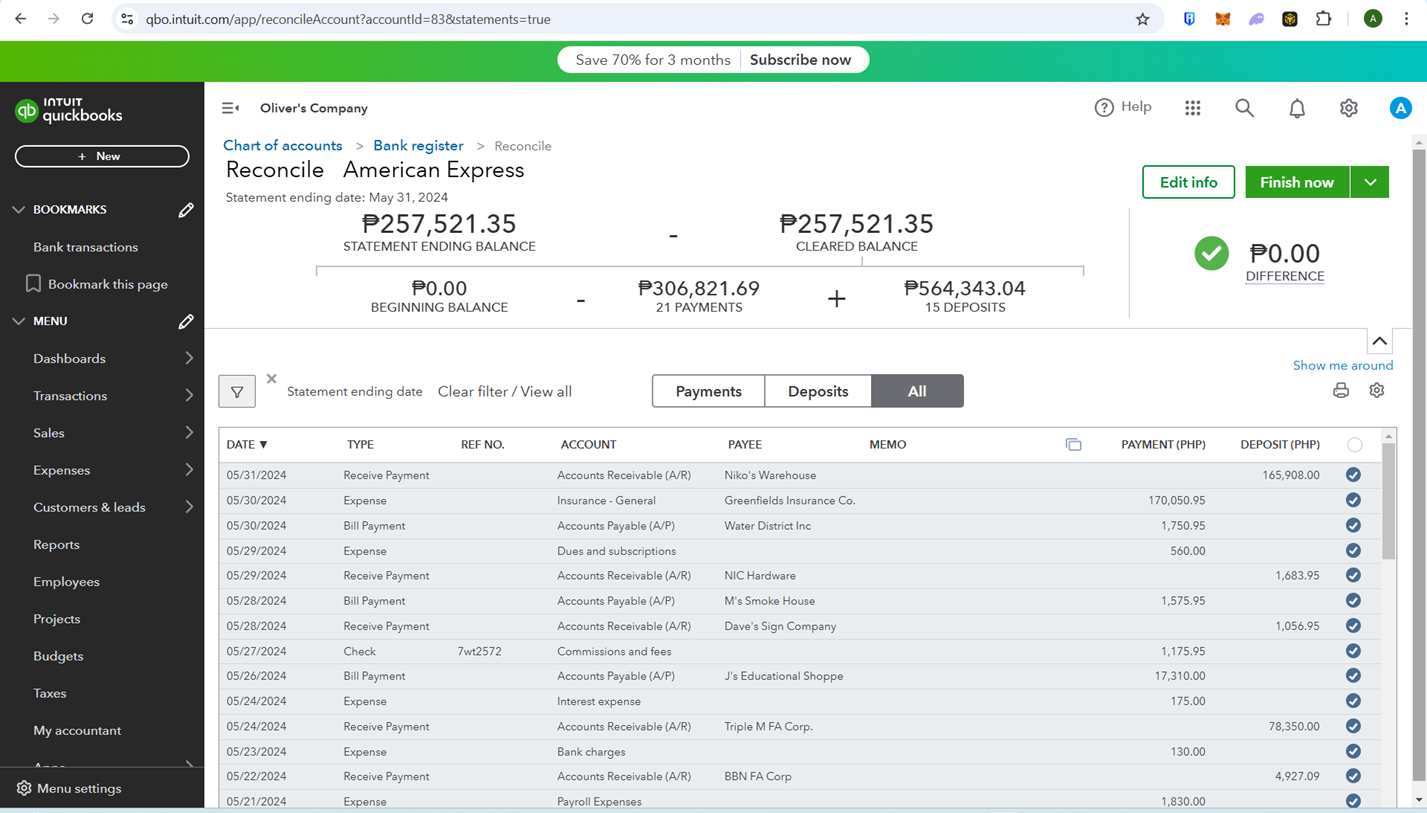Viewport: 1427px width, 813px height.
Task: Edit bookmarks with the pencil icon
Action: click(186, 210)
